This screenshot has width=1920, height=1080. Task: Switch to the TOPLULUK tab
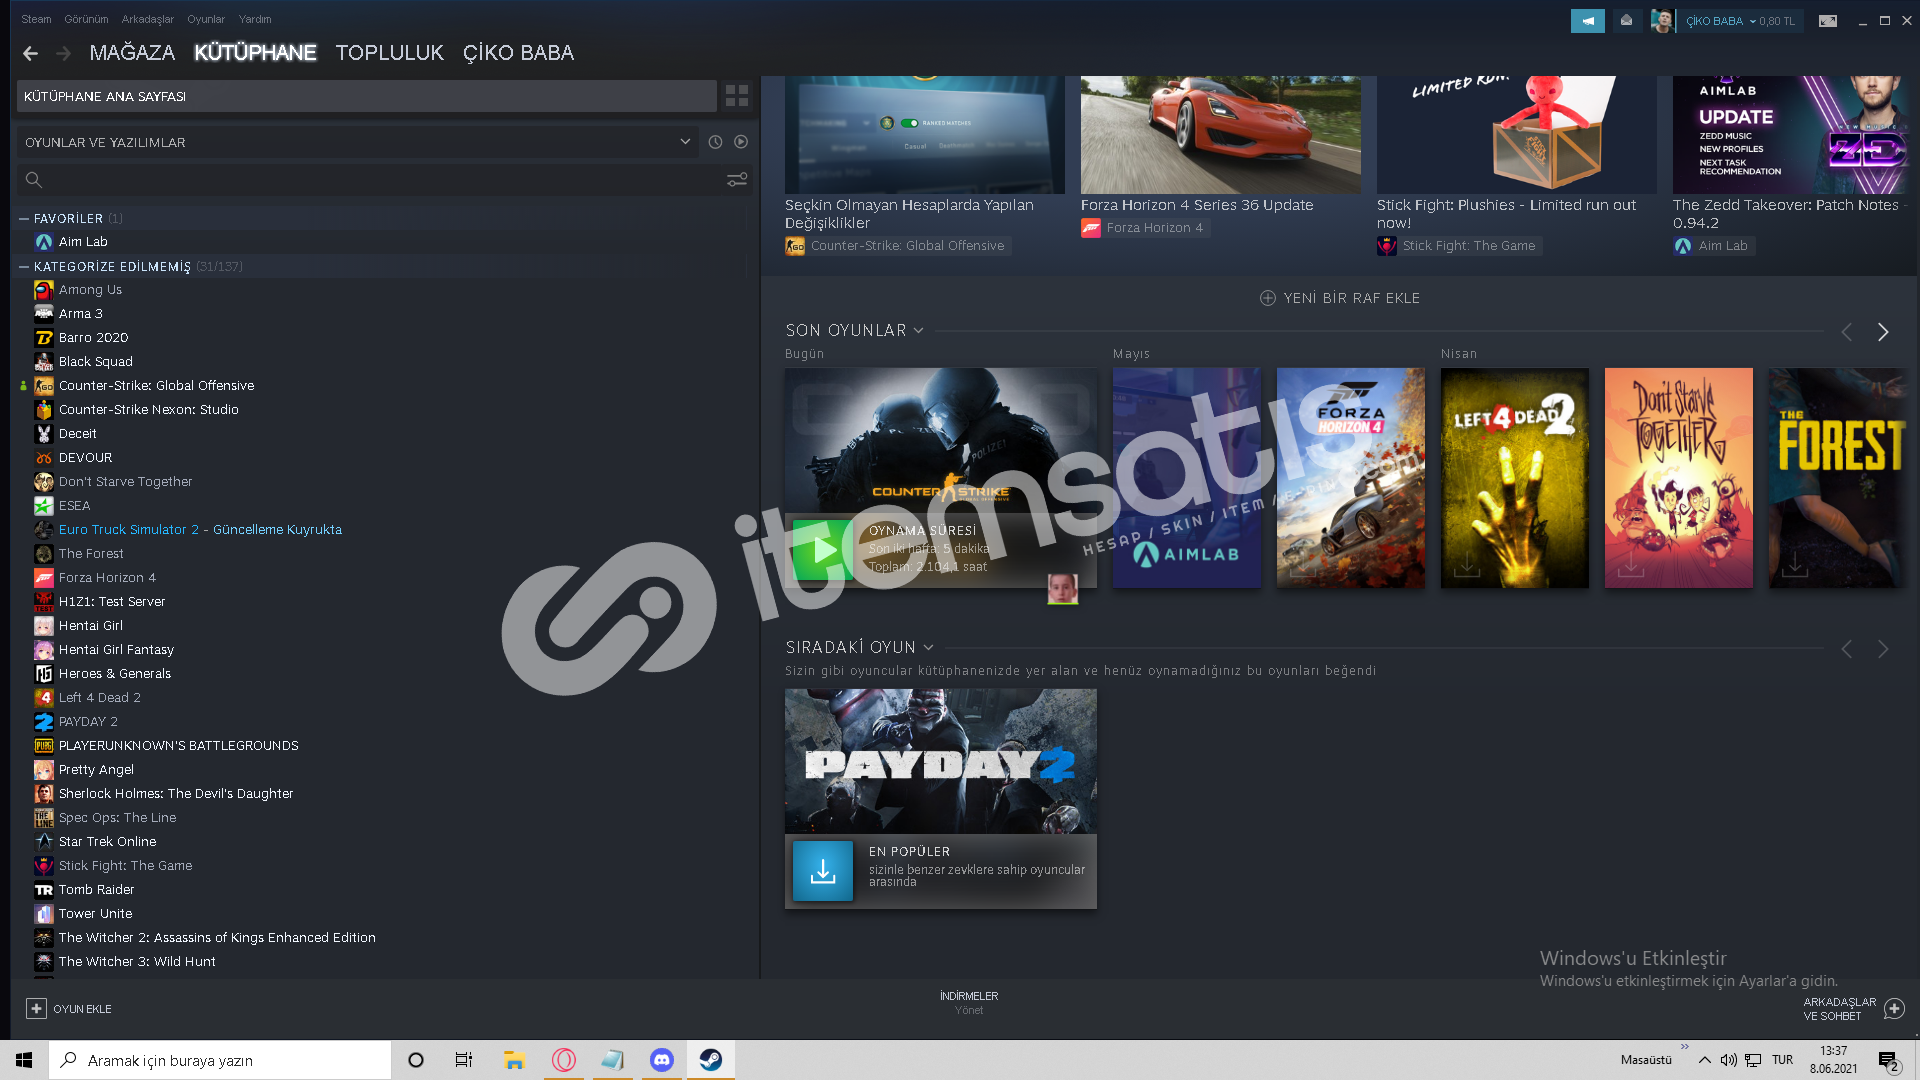coord(389,53)
